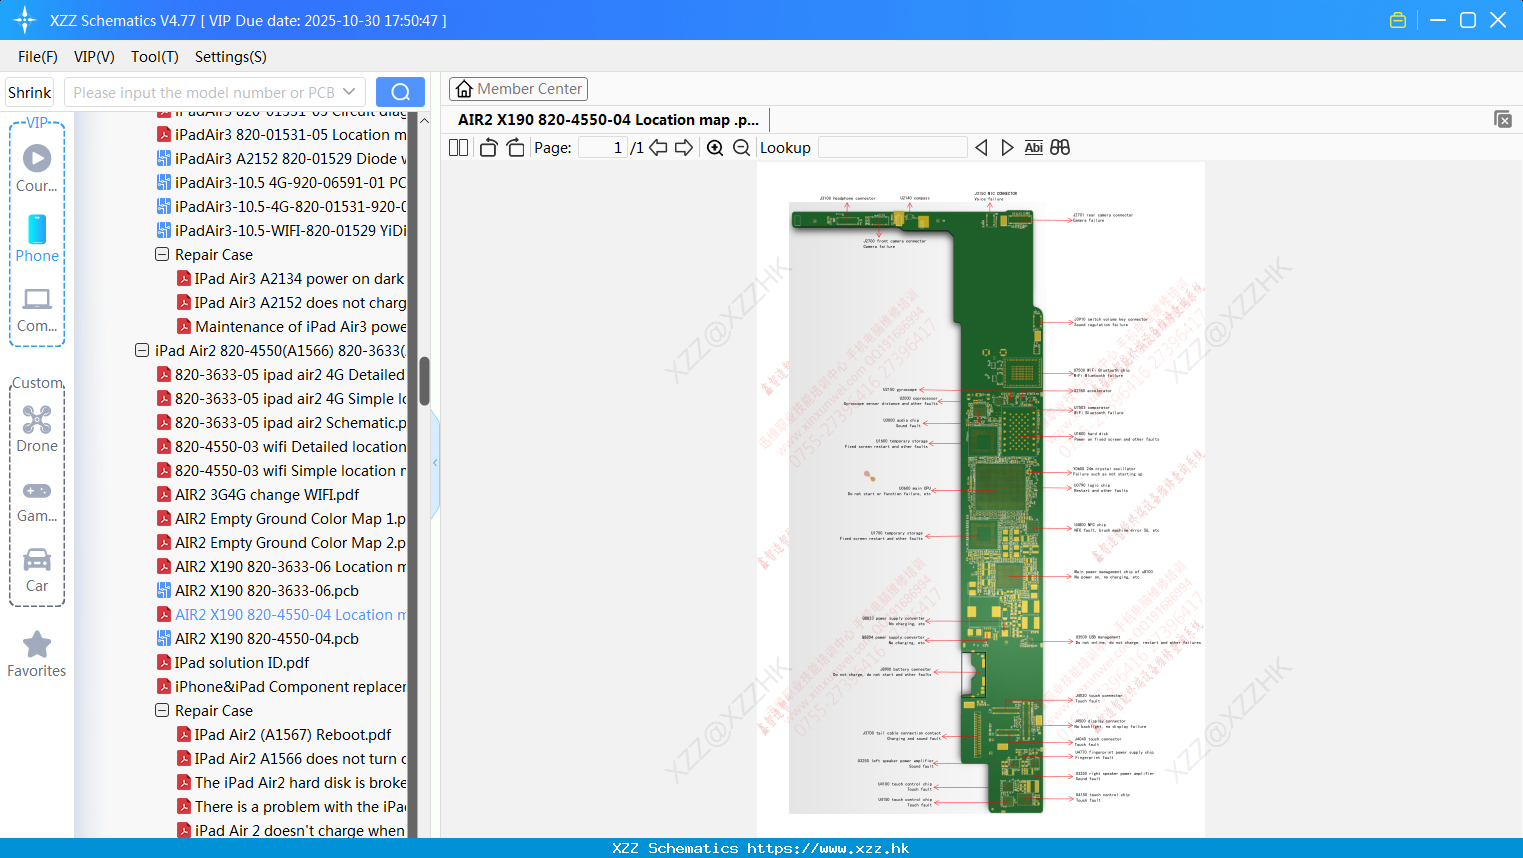Open Maintenance of iPad Air3 power case
The image size is (1523, 858).
[x=292, y=327]
